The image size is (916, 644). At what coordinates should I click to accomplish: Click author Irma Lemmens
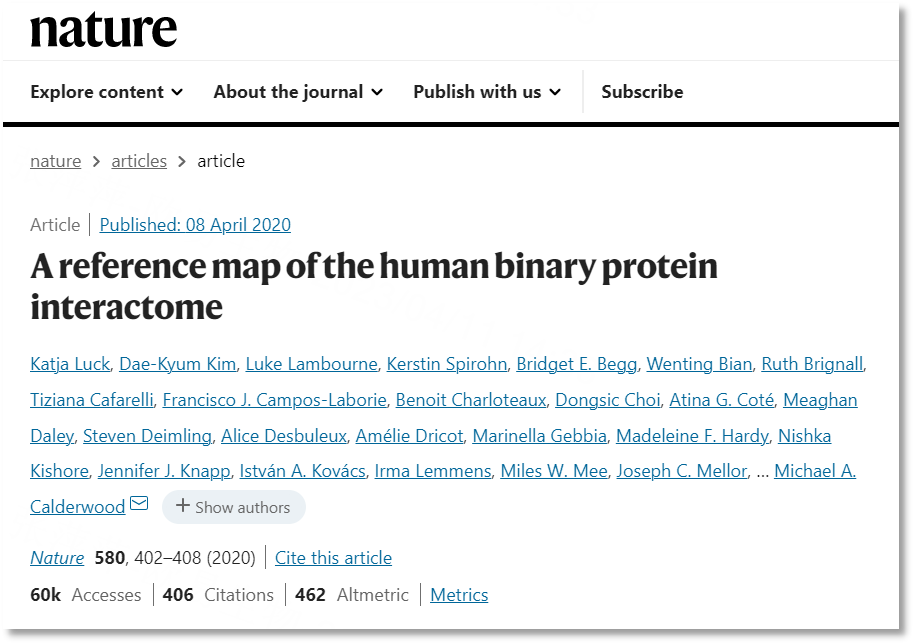click(x=433, y=471)
